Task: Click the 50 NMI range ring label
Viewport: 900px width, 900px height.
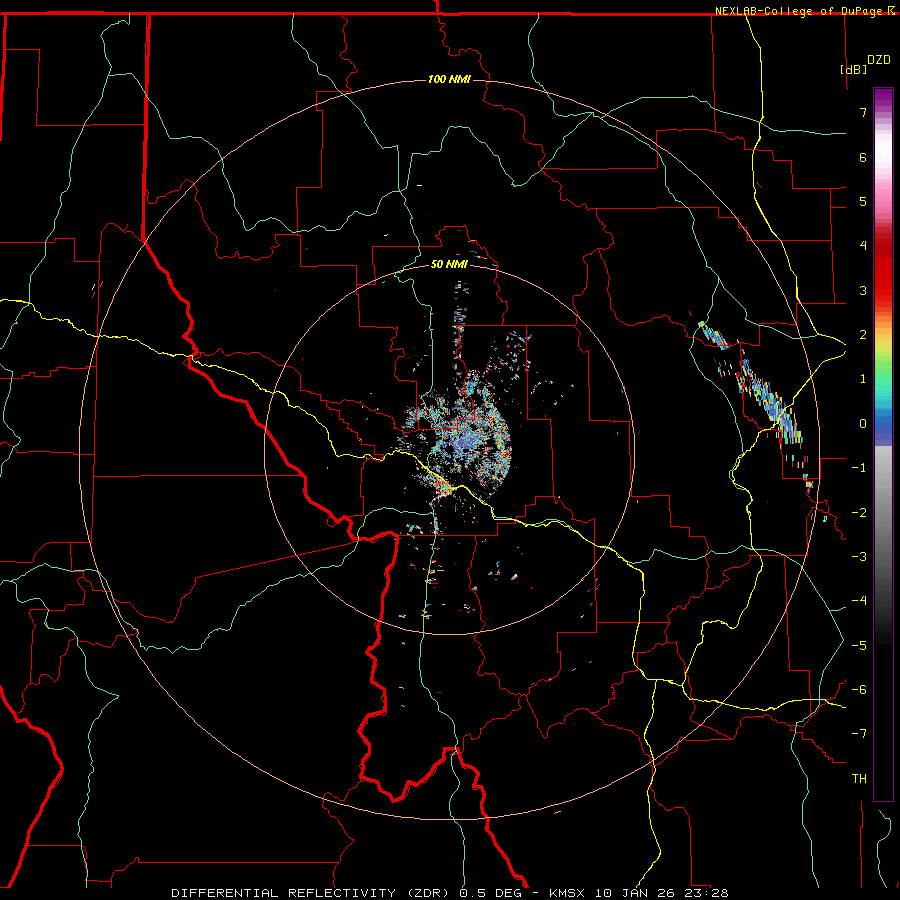Action: click(x=449, y=264)
